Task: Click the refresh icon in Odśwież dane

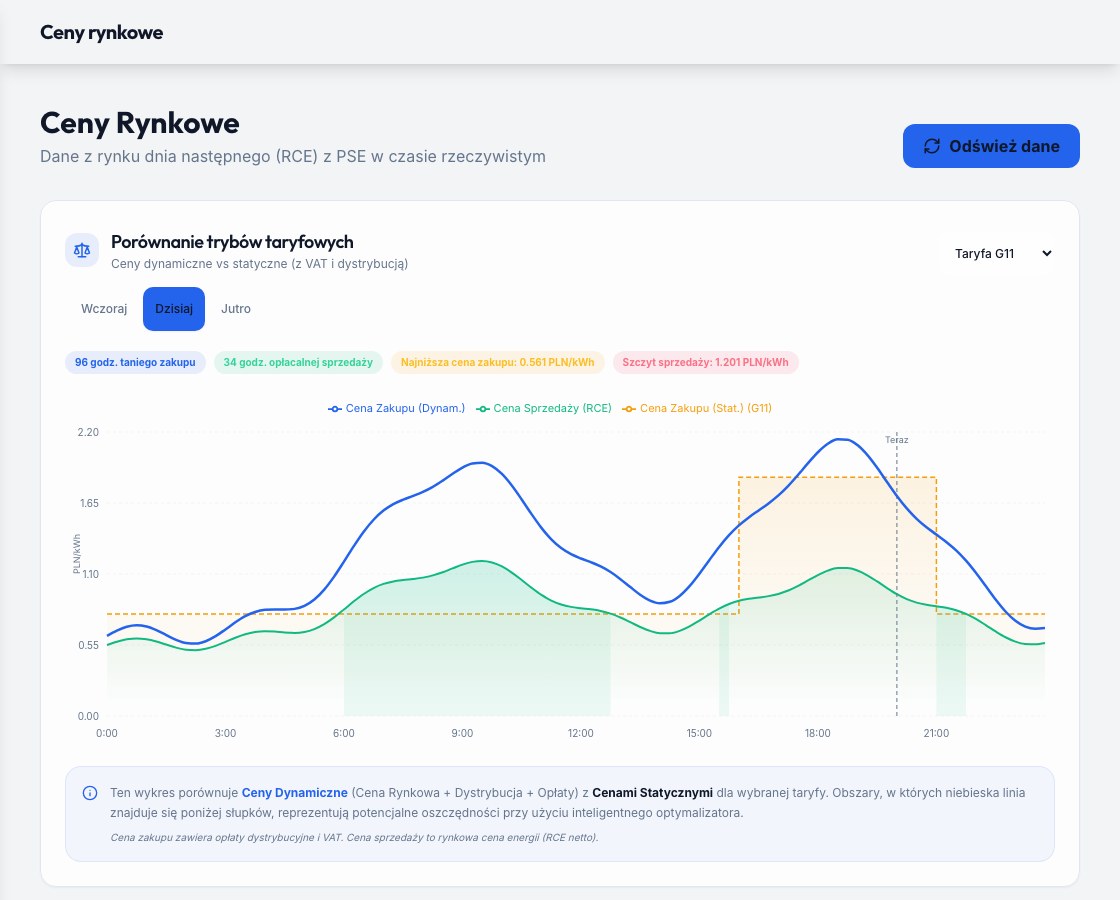Action: click(931, 146)
